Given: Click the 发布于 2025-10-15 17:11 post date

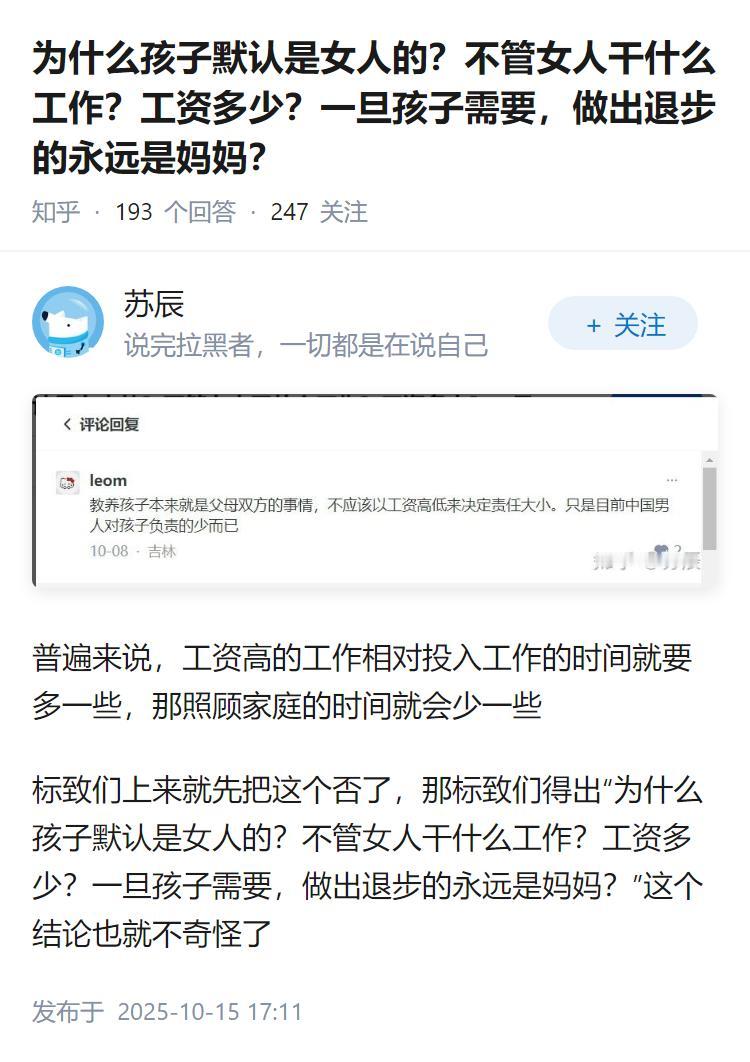Looking at the screenshot, I should coord(167,1012).
